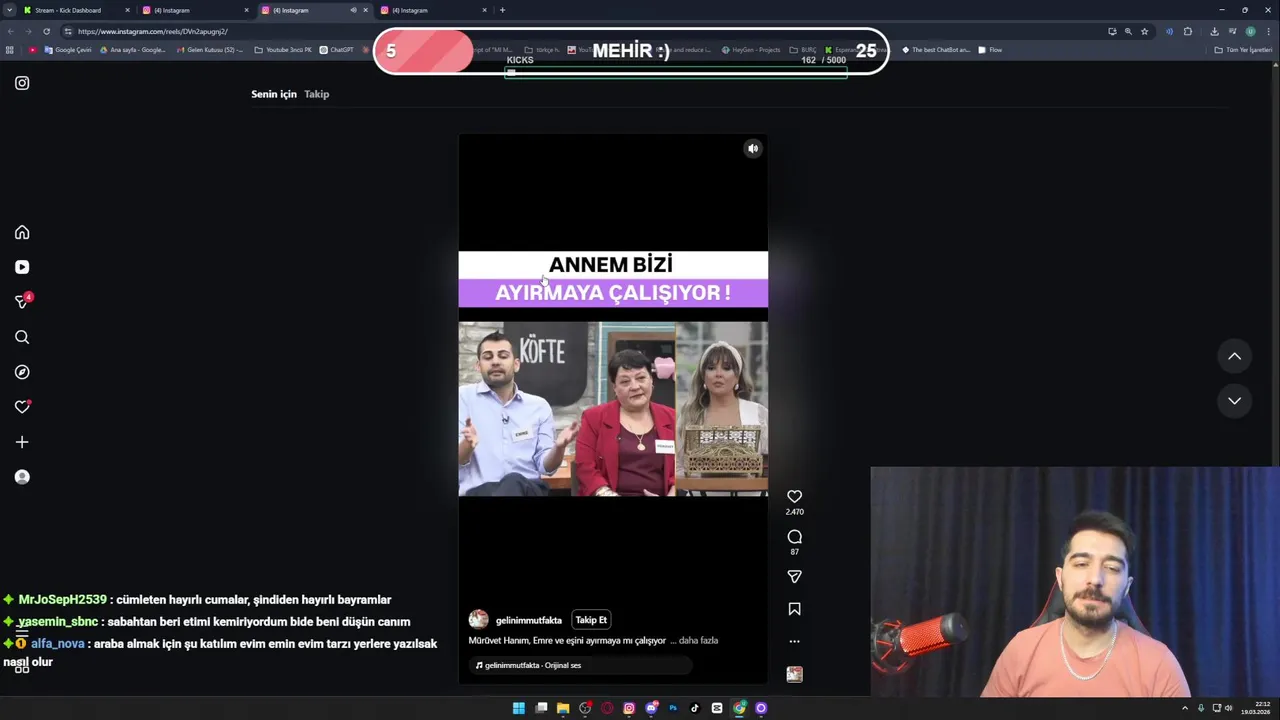This screenshot has width=1280, height=720.
Task: Switch to the last Instagram browser tab
Action: [x=433, y=10]
